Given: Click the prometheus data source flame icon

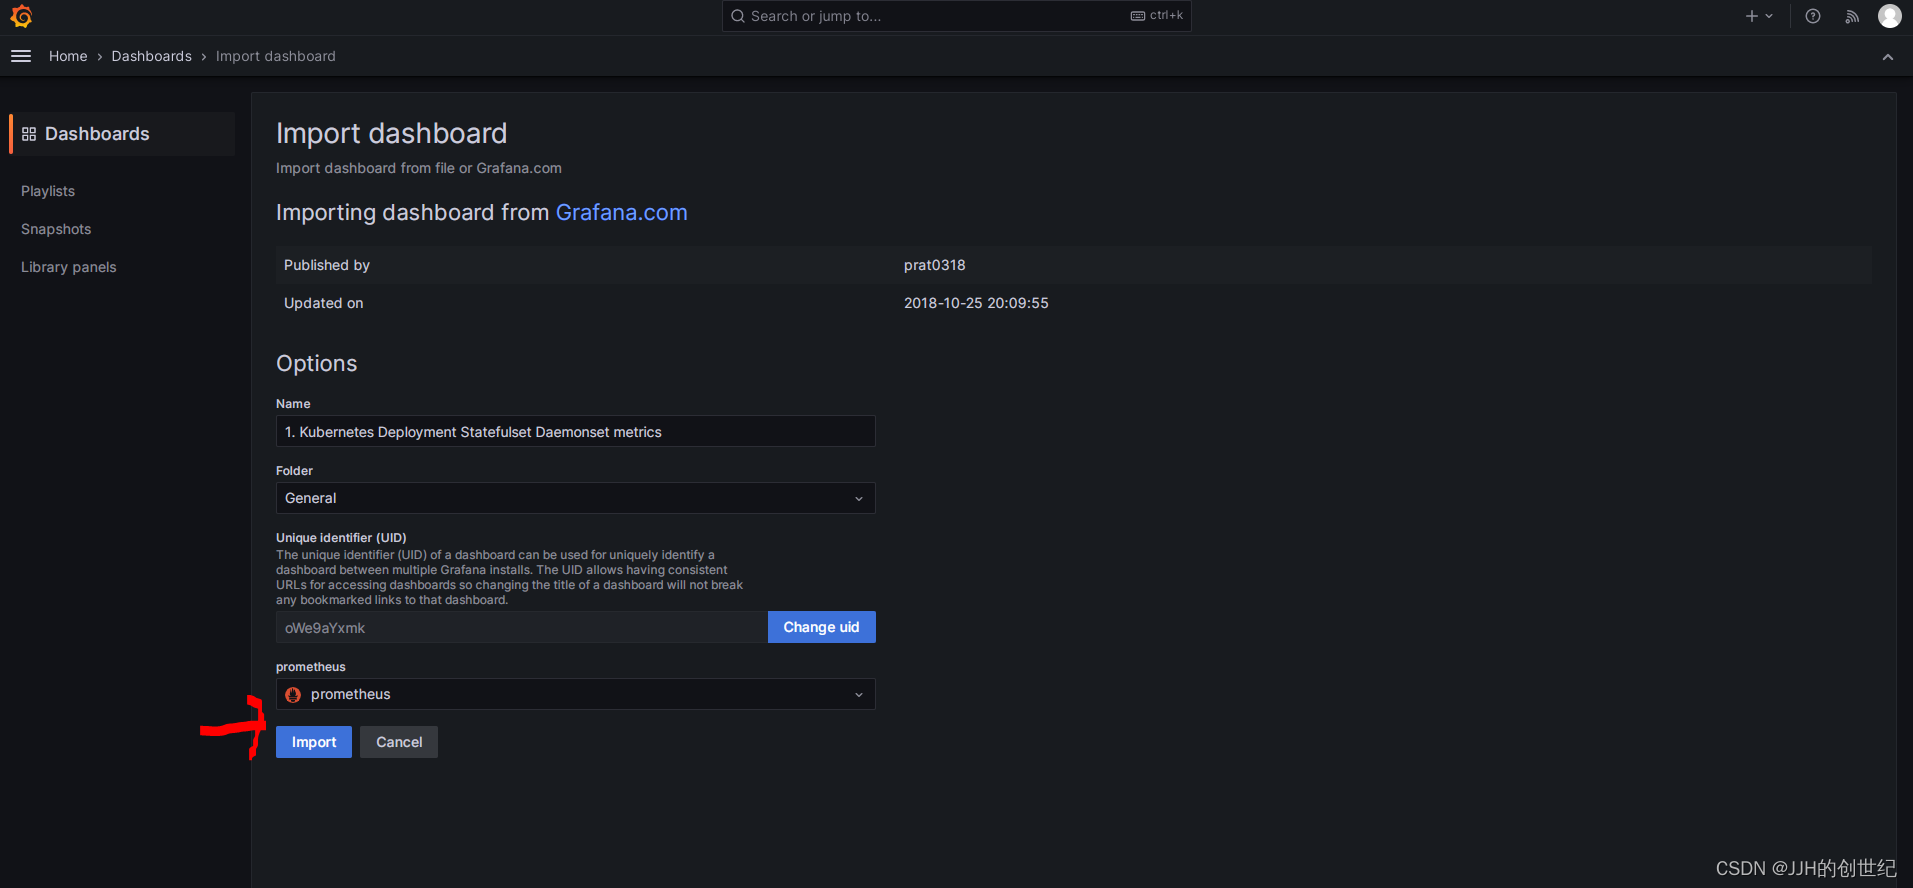Looking at the screenshot, I should (x=293, y=694).
